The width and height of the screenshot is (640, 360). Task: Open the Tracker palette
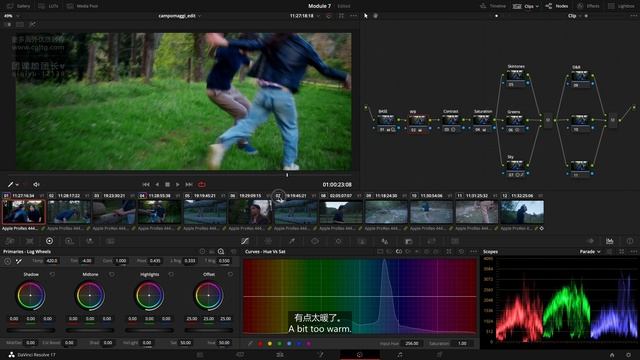click(338, 241)
